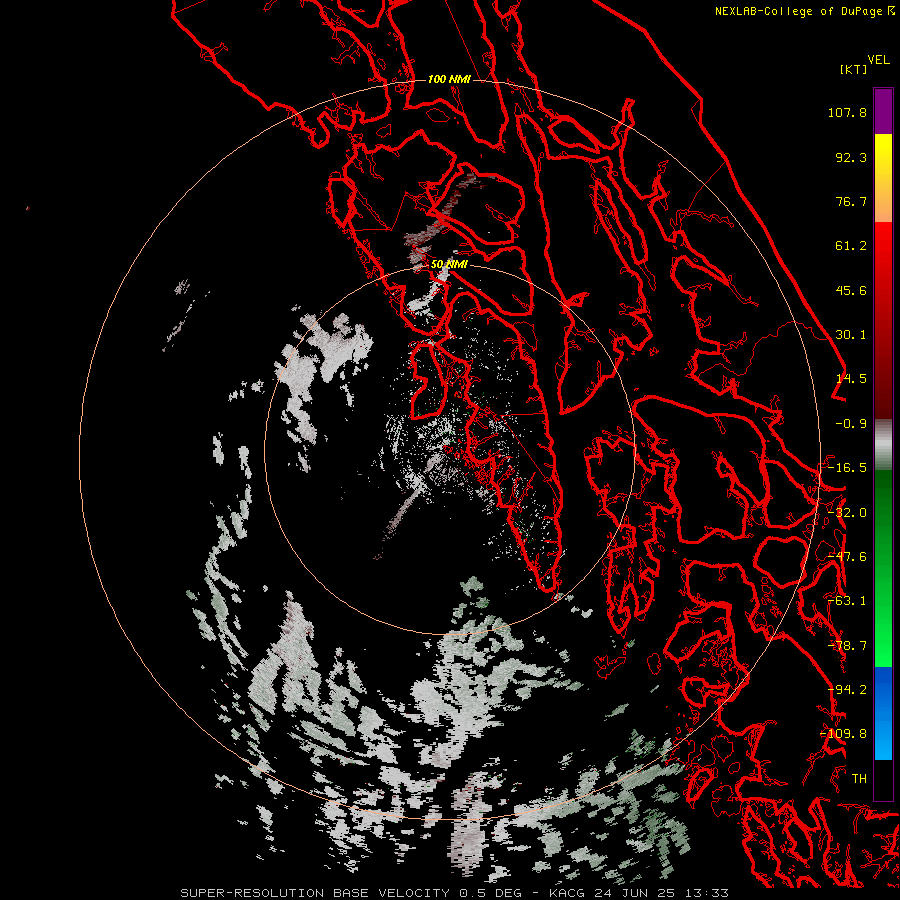
Task: Click the VEL legend title
Action: pos(878,60)
